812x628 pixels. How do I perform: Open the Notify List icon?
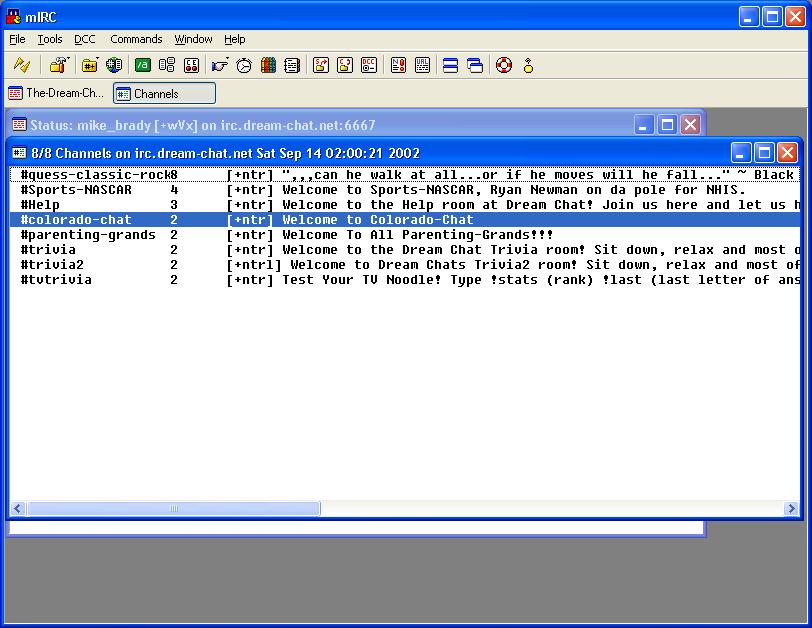click(x=398, y=65)
